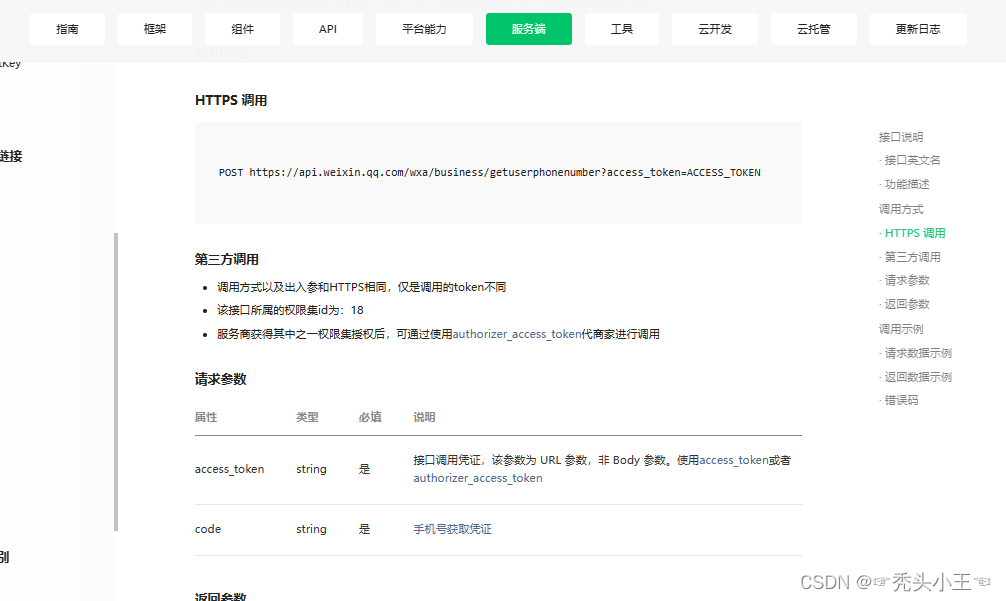The width and height of the screenshot is (1006, 601).
Task: Follow the 手机号获取凭证 link for code parameter
Action: pyautogui.click(x=450, y=528)
